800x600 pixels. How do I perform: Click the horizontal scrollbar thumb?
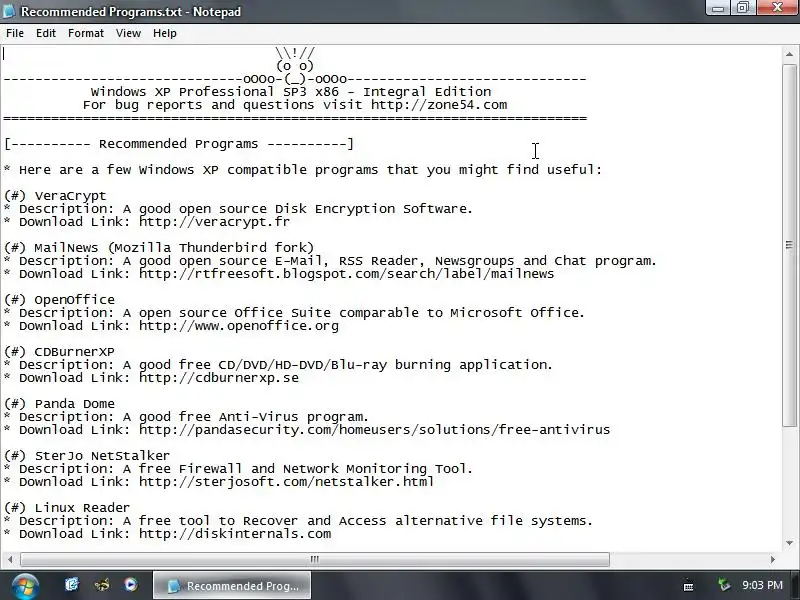pyautogui.click(x=315, y=559)
